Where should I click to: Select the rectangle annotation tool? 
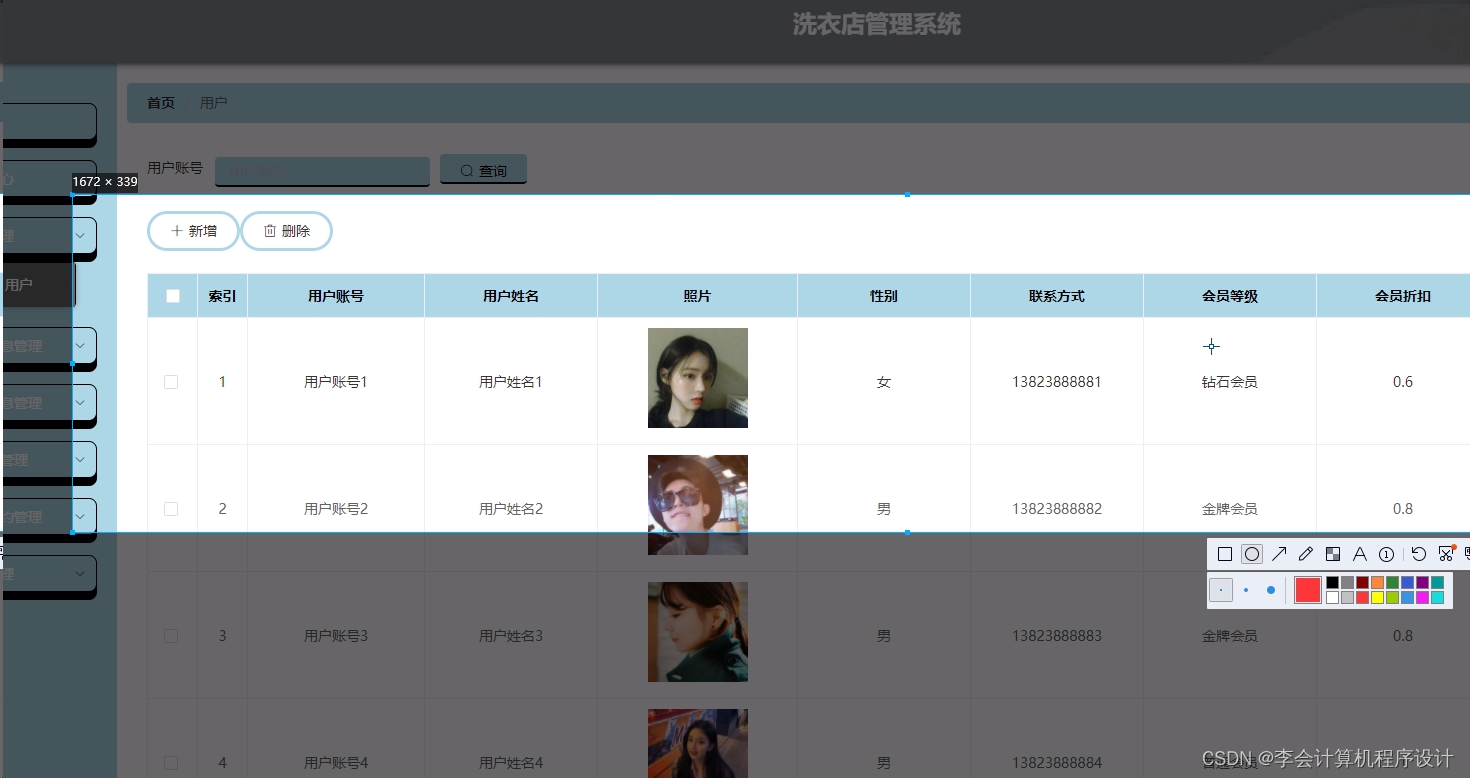(1225, 553)
